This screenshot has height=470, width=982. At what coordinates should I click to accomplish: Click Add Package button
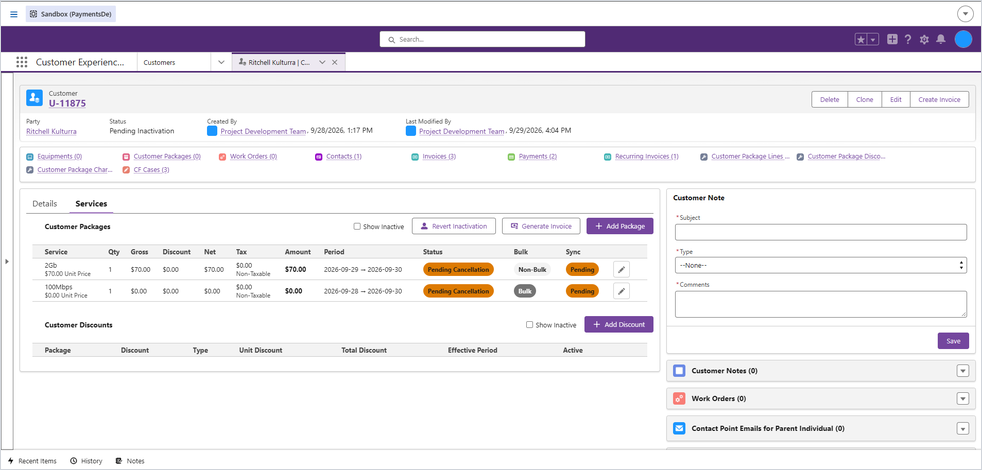[x=619, y=226]
